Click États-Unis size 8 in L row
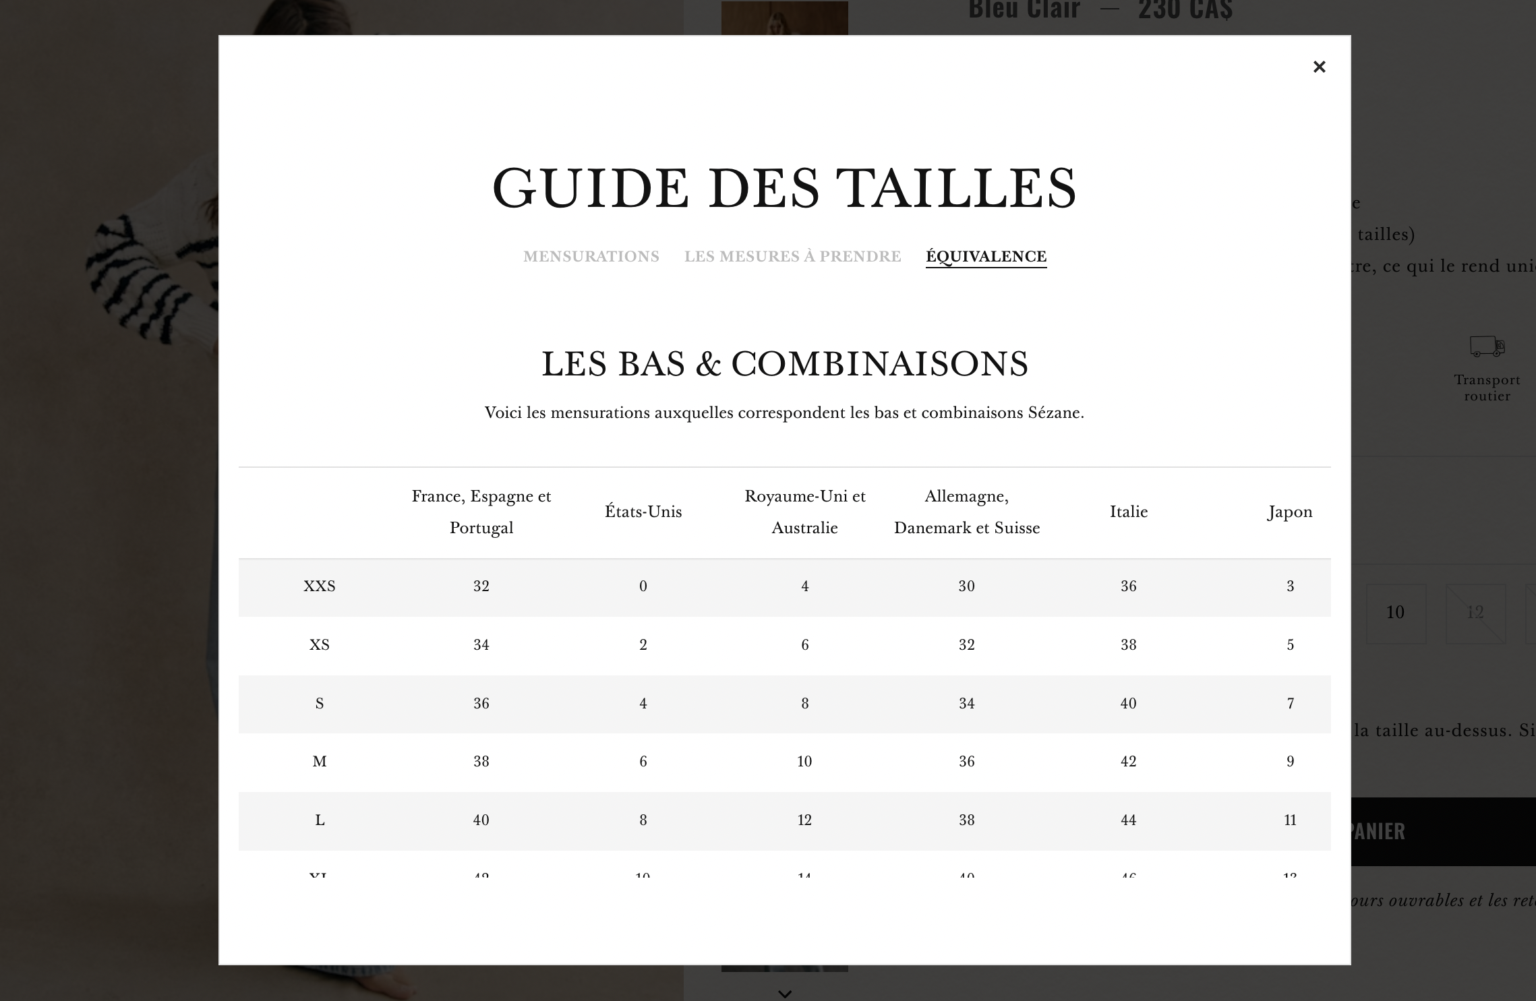 pos(643,821)
